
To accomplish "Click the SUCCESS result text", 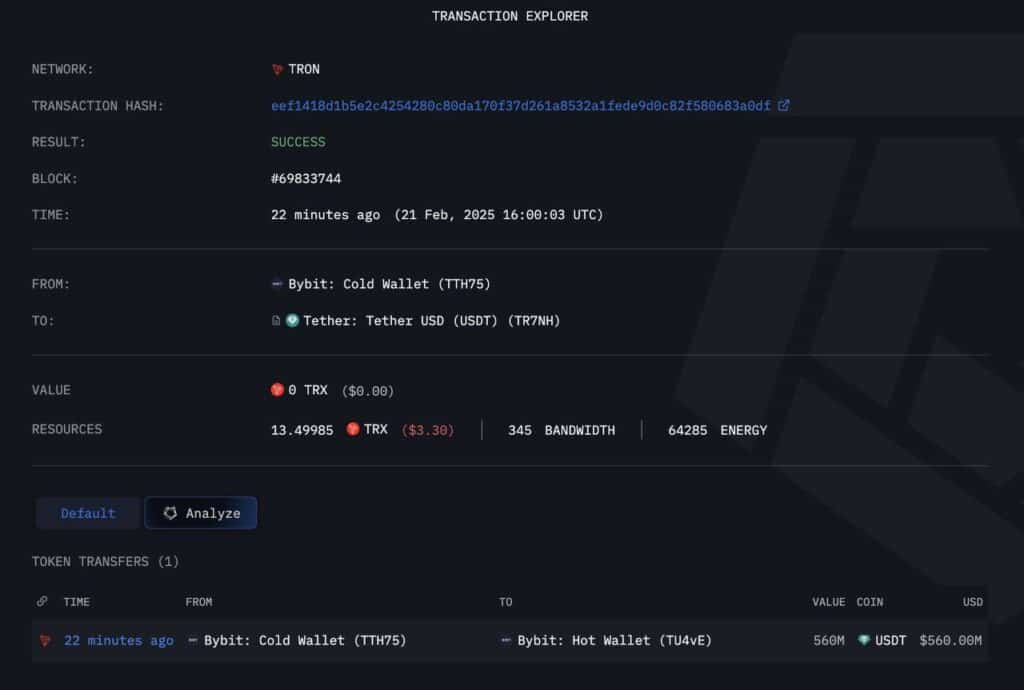I will pyautogui.click(x=298, y=142).
